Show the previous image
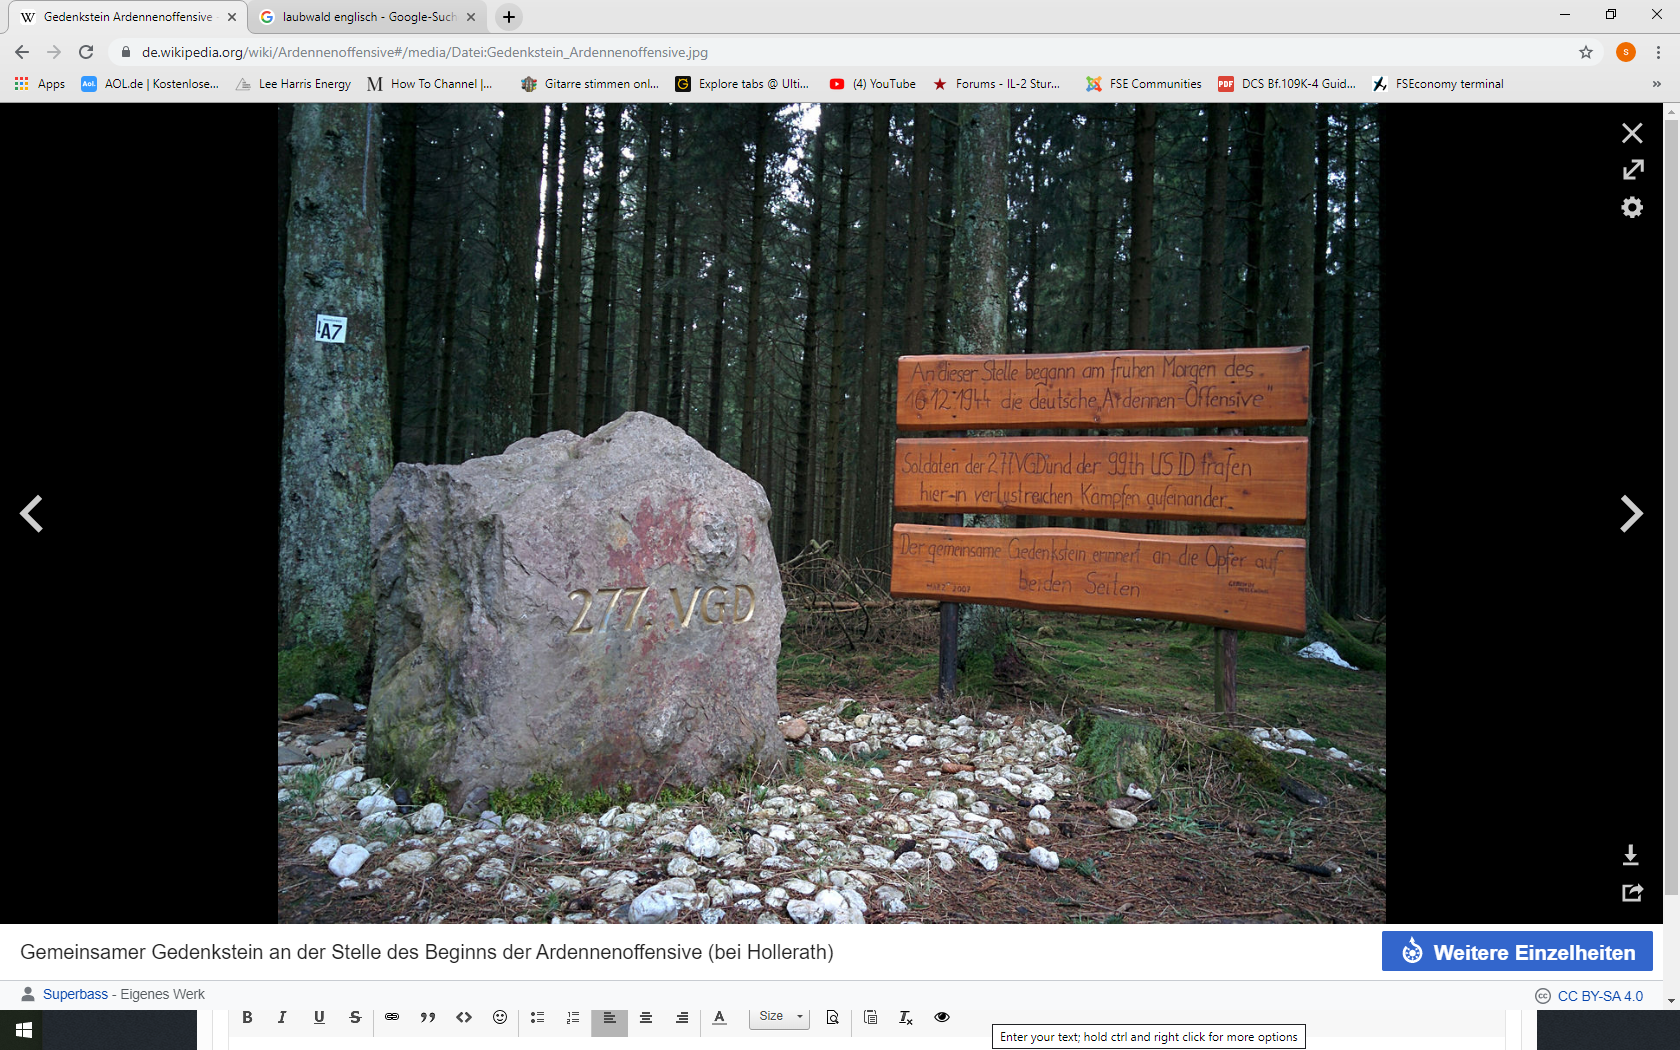 tap(31, 514)
